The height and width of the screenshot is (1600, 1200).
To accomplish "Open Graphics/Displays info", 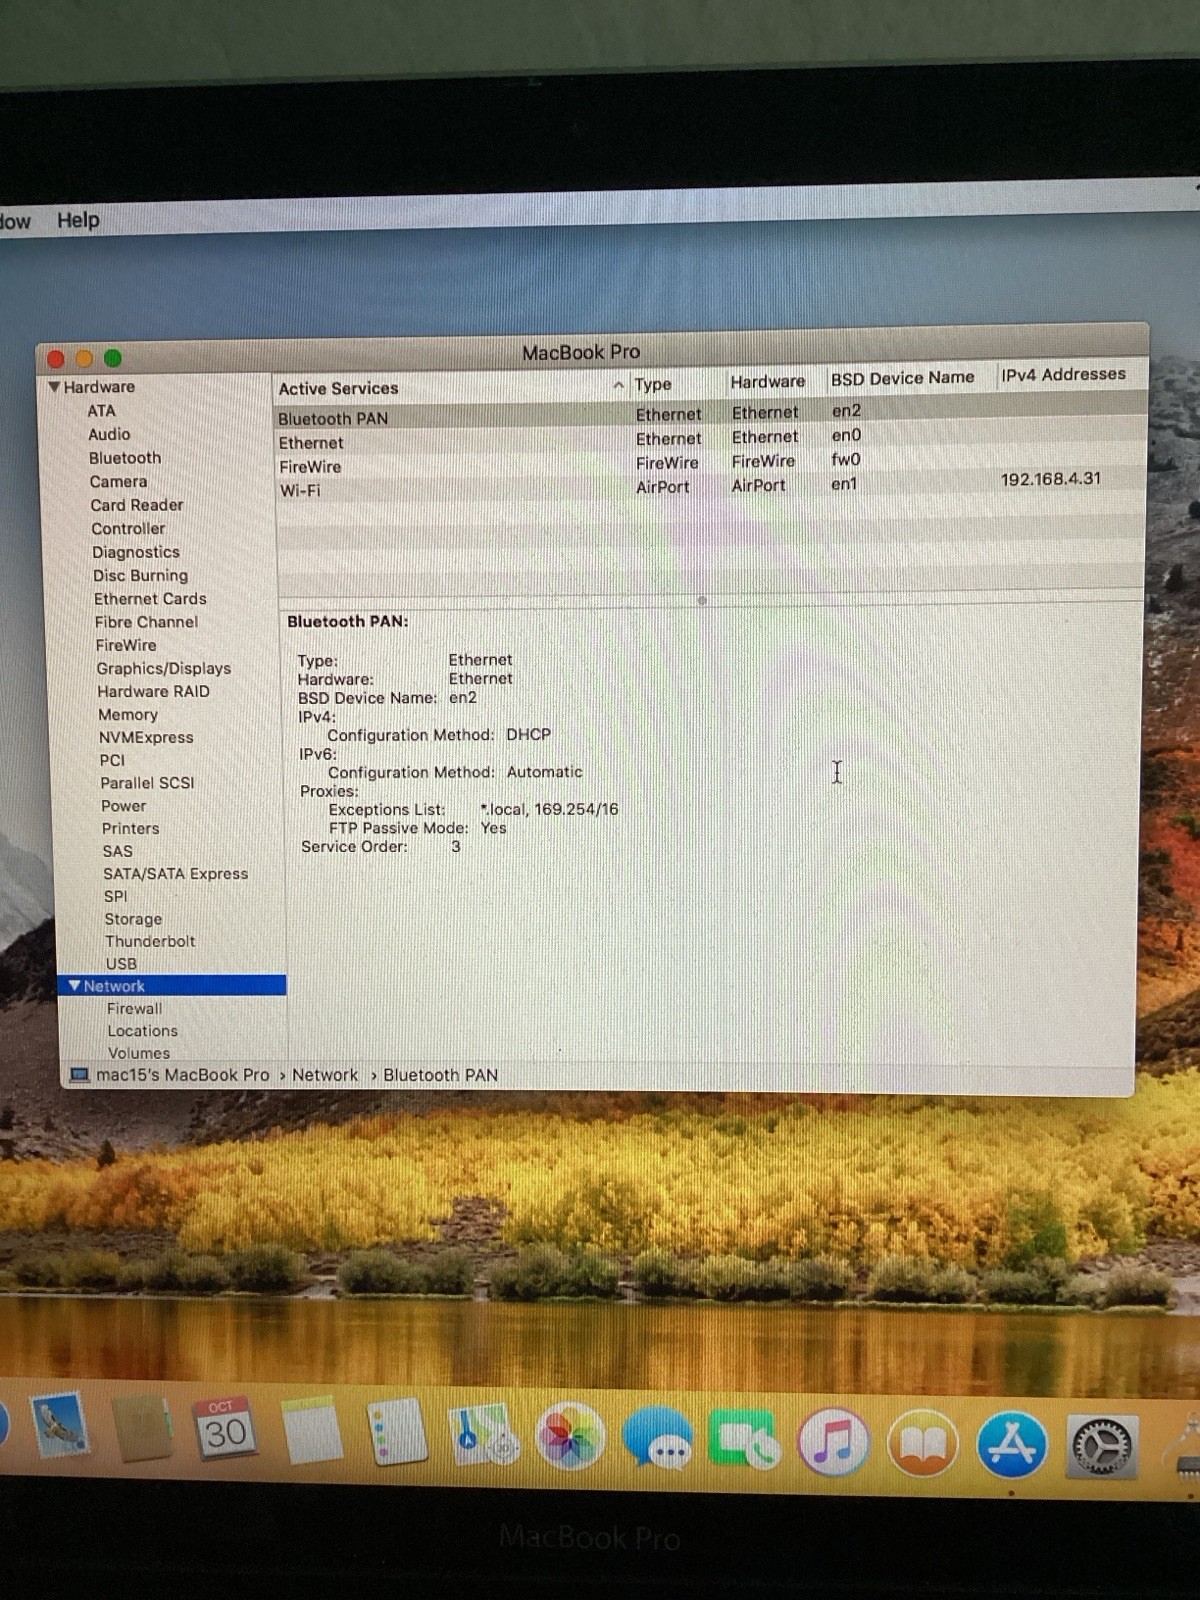I will click(163, 668).
